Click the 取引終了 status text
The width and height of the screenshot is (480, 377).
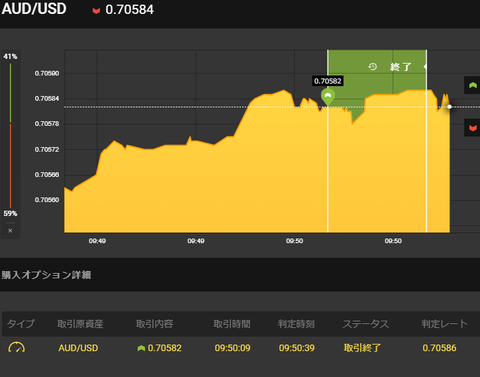[362, 348]
